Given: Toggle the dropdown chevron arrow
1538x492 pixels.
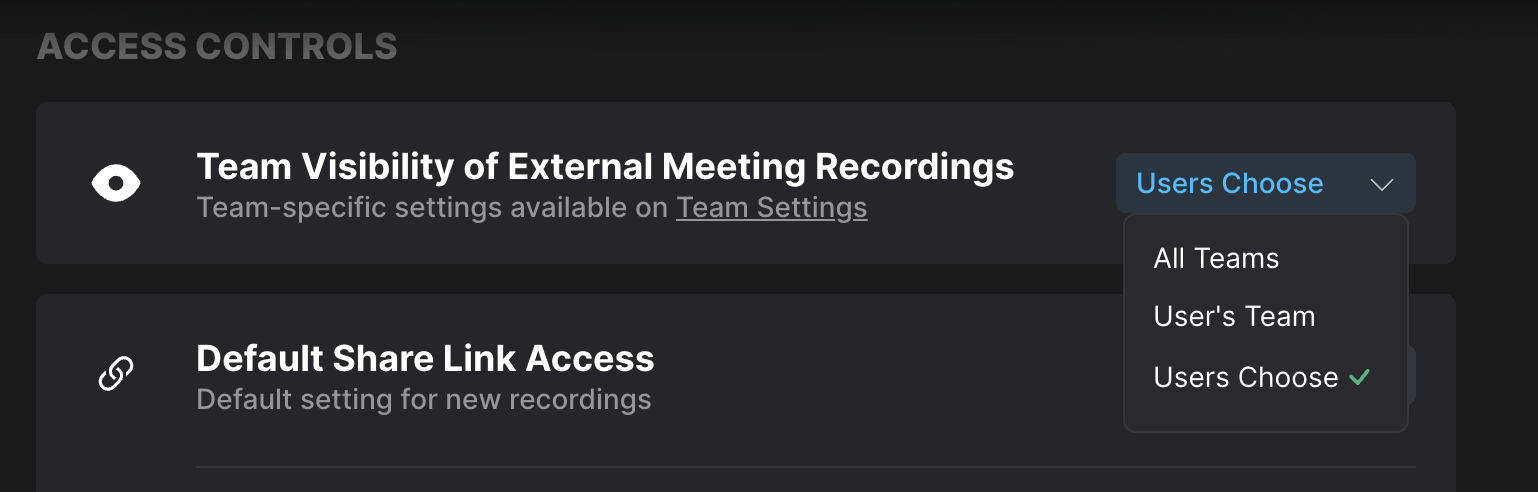Looking at the screenshot, I should click(x=1382, y=184).
